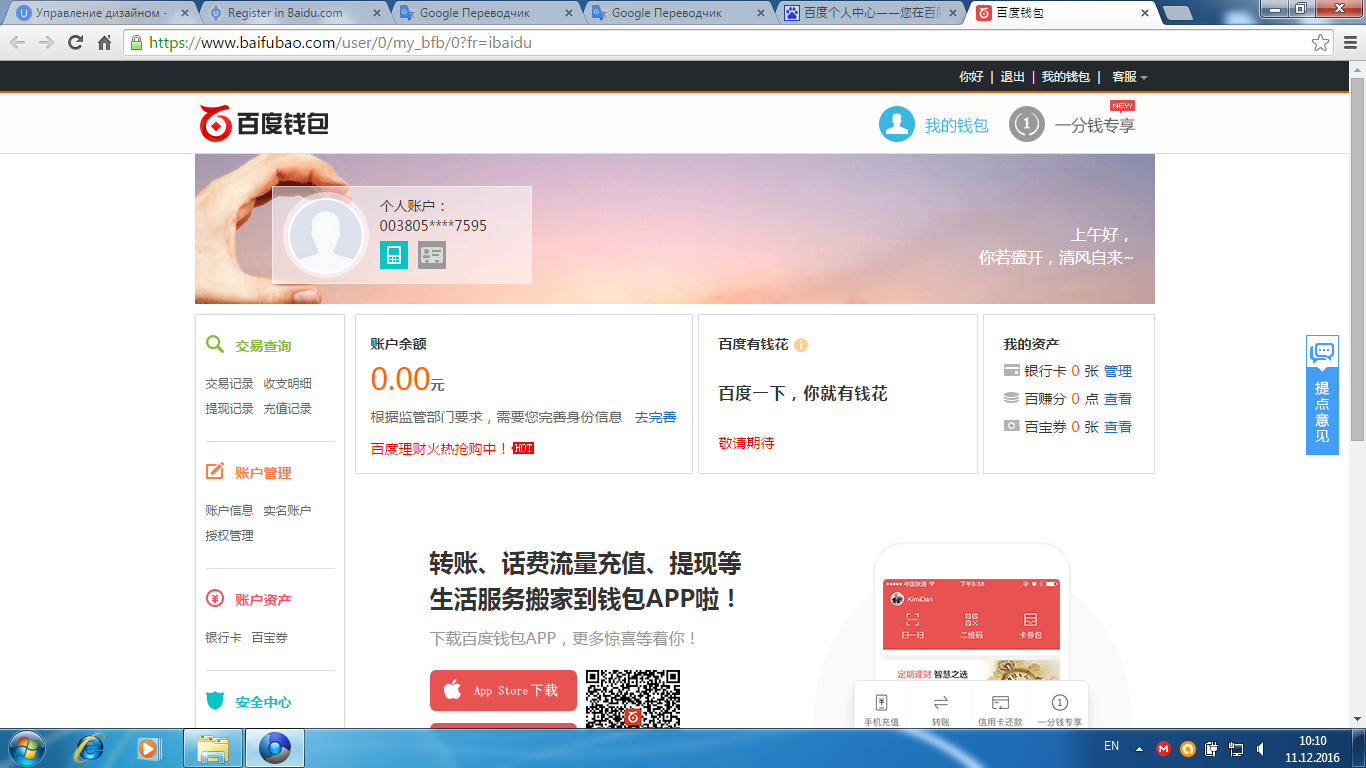Open Internet Explorer from taskbar
The image size is (1366, 768).
(90, 748)
